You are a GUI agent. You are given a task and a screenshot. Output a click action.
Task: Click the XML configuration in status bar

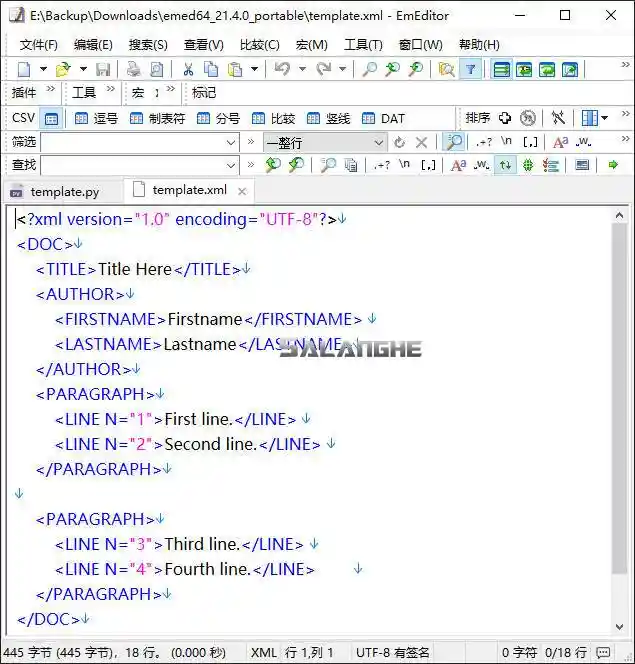[263, 653]
